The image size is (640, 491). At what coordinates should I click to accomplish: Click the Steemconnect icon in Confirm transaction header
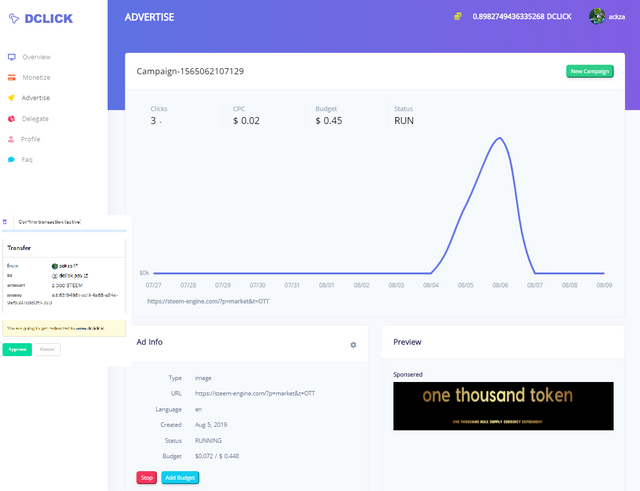(5, 222)
